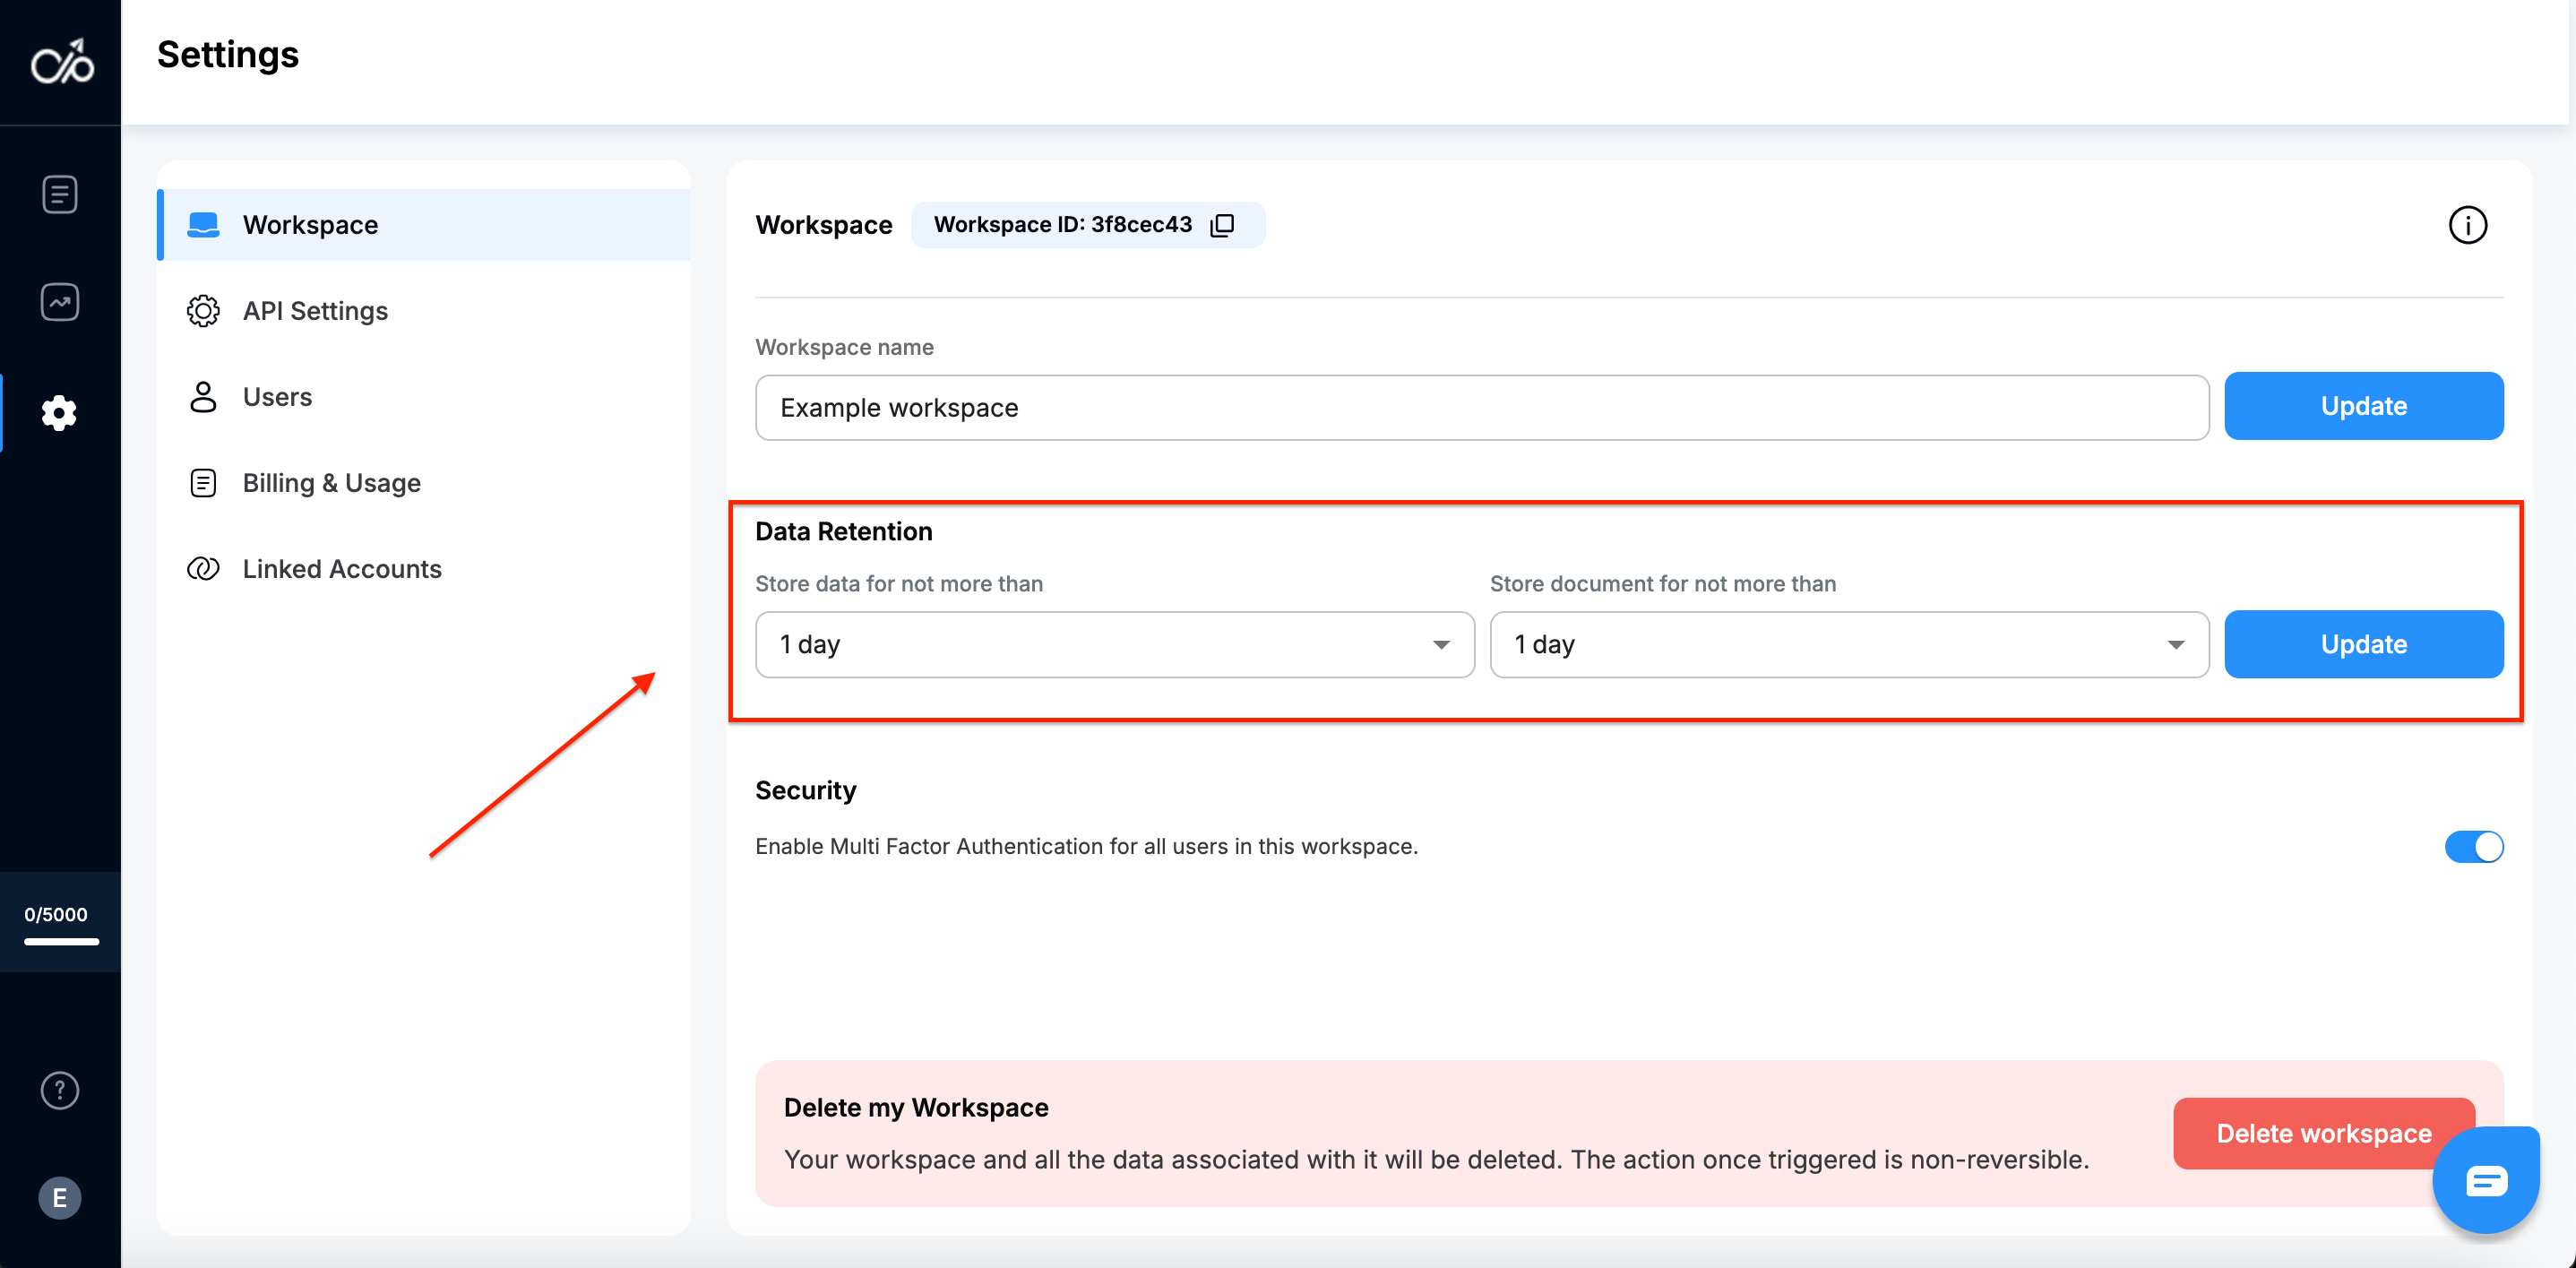Copy the Workspace ID to clipboard
Image resolution: width=2576 pixels, height=1268 pixels.
pyautogui.click(x=1222, y=225)
